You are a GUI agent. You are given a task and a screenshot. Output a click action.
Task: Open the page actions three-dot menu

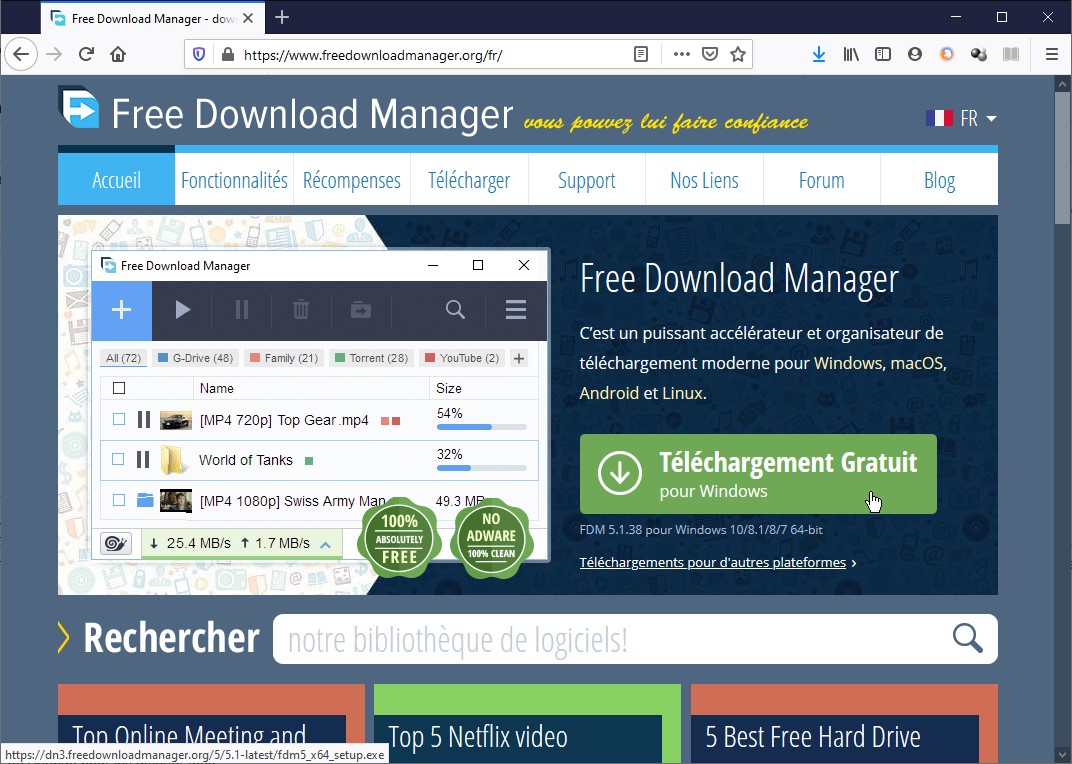click(x=681, y=54)
